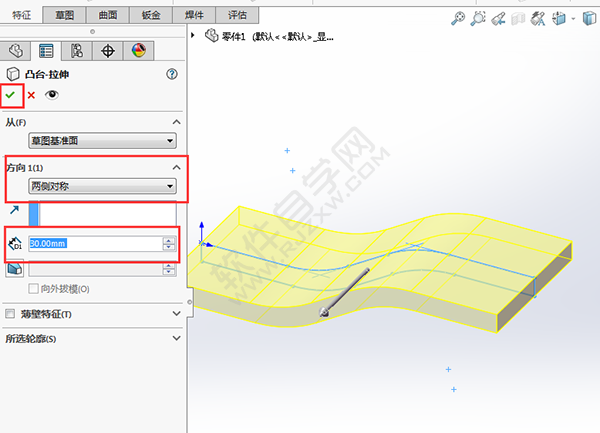Click the Zoom to Fit icon
Screen dimensions: 600x433
[x=458, y=18]
